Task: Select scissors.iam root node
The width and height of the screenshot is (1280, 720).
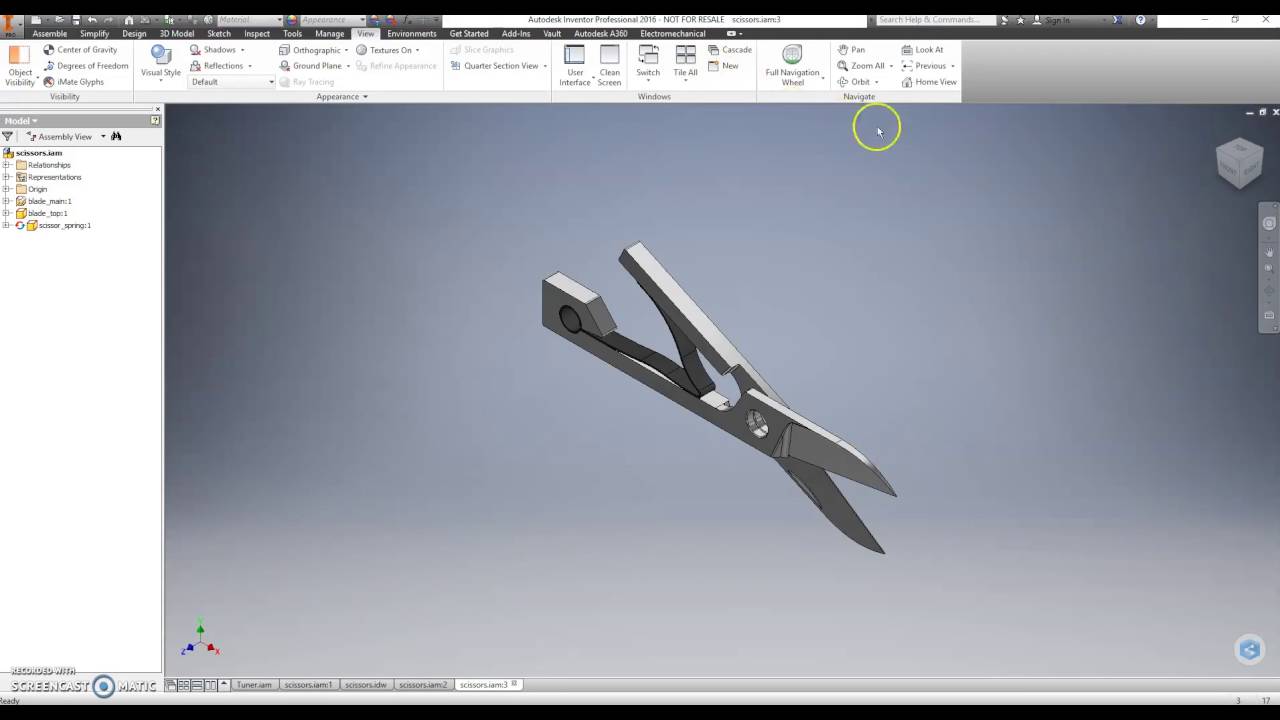Action: [x=38, y=153]
